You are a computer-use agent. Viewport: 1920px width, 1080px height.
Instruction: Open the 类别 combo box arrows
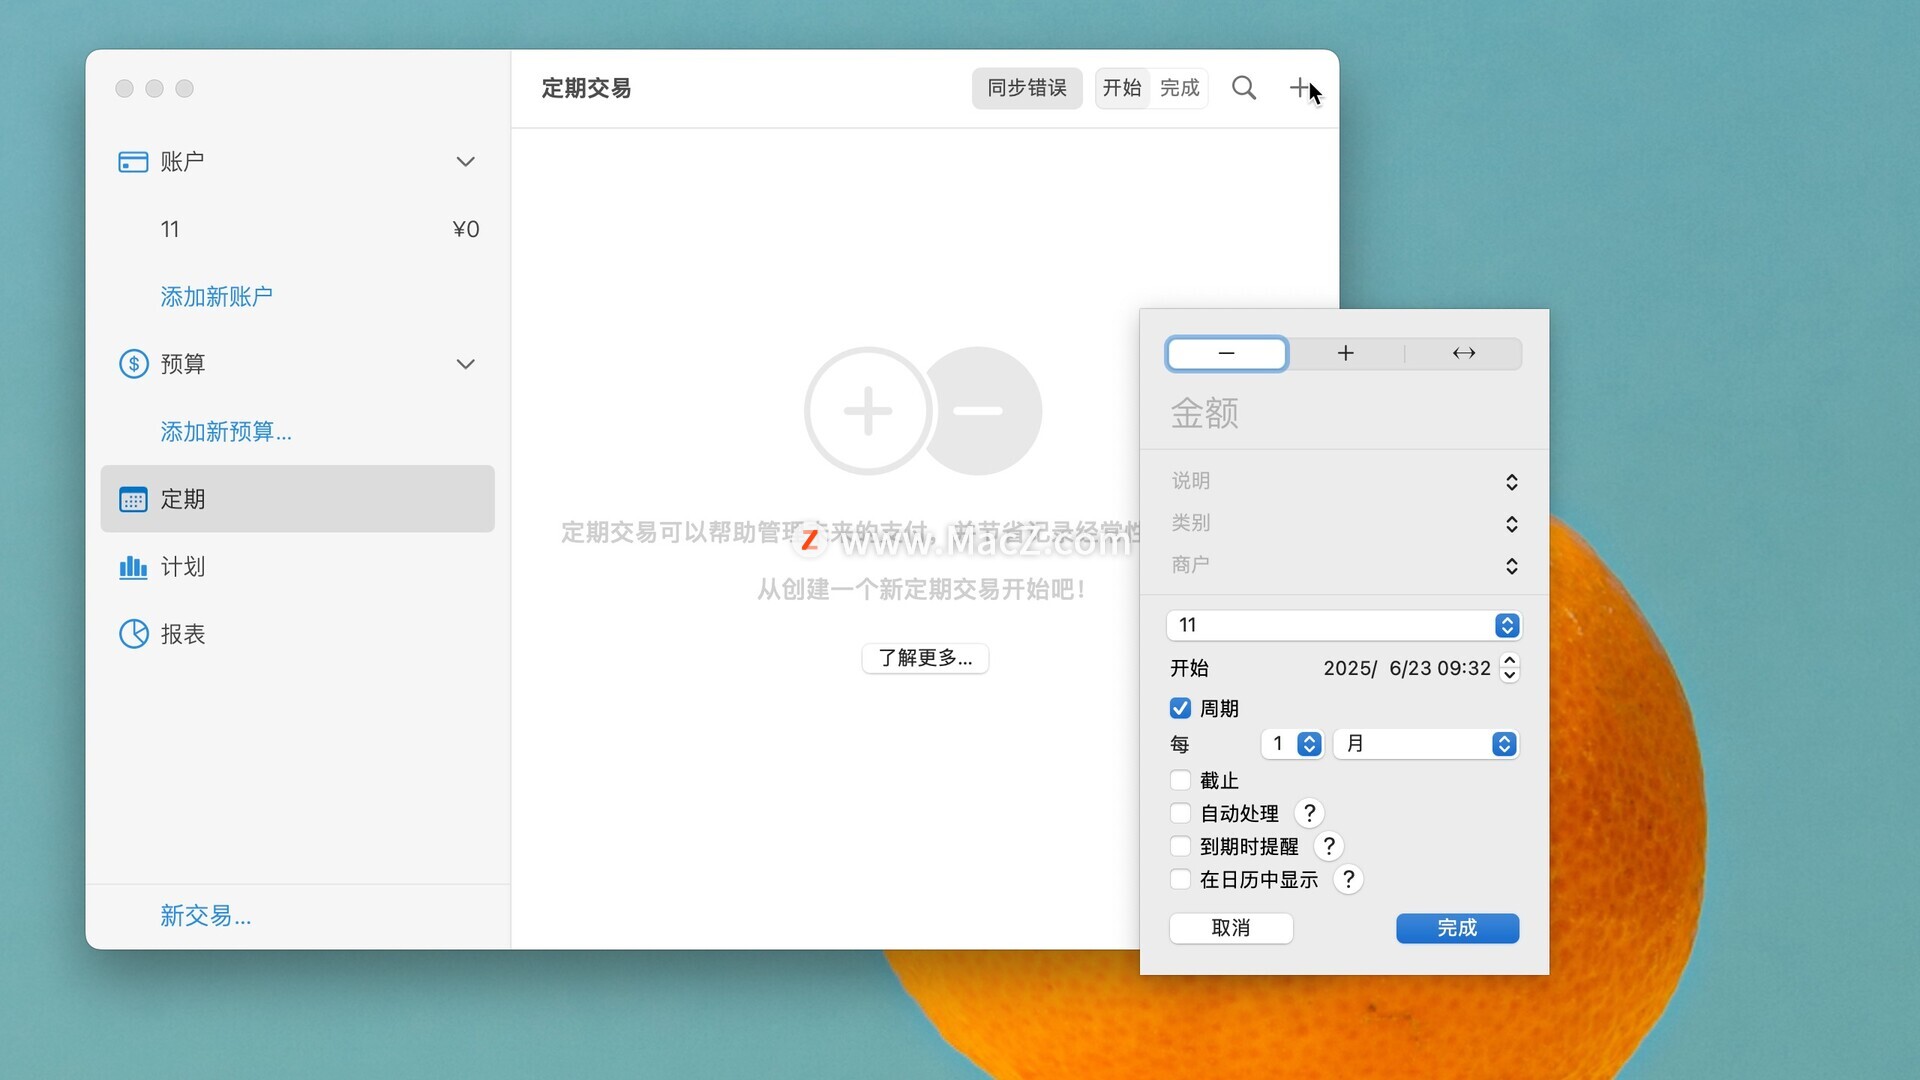[1511, 524]
